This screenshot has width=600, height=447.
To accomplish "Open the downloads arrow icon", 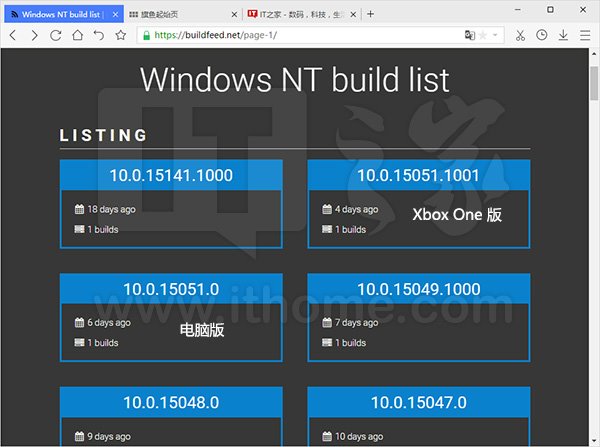I will [564, 35].
